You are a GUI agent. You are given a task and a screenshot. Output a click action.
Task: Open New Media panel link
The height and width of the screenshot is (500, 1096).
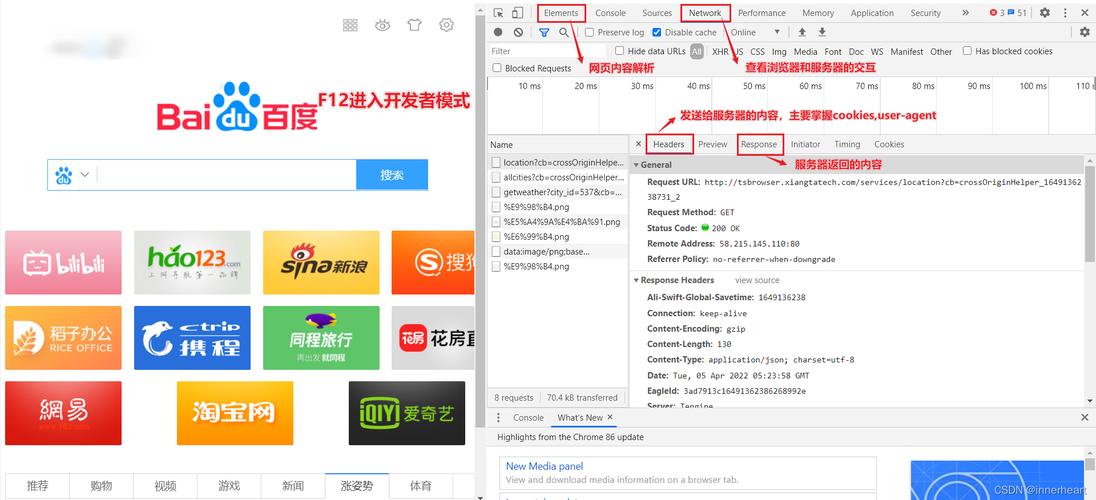545,466
